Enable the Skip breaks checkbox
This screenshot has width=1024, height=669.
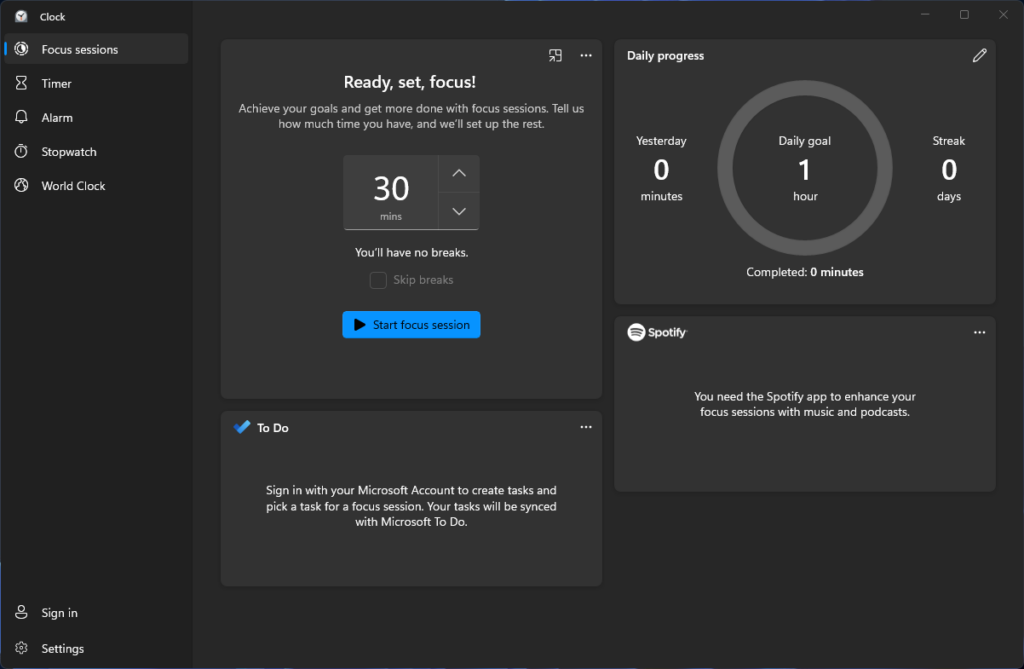click(378, 280)
